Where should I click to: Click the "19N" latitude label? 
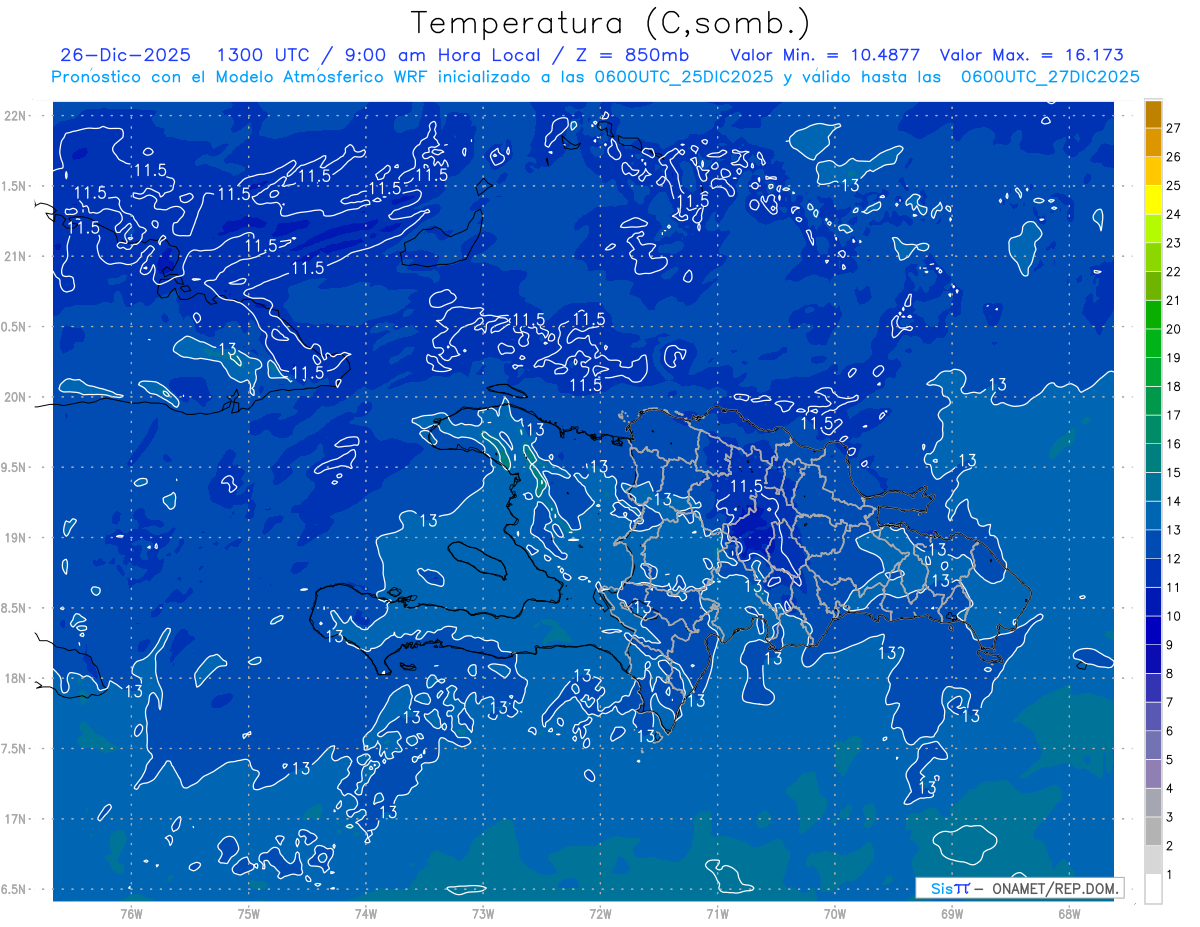(16, 538)
